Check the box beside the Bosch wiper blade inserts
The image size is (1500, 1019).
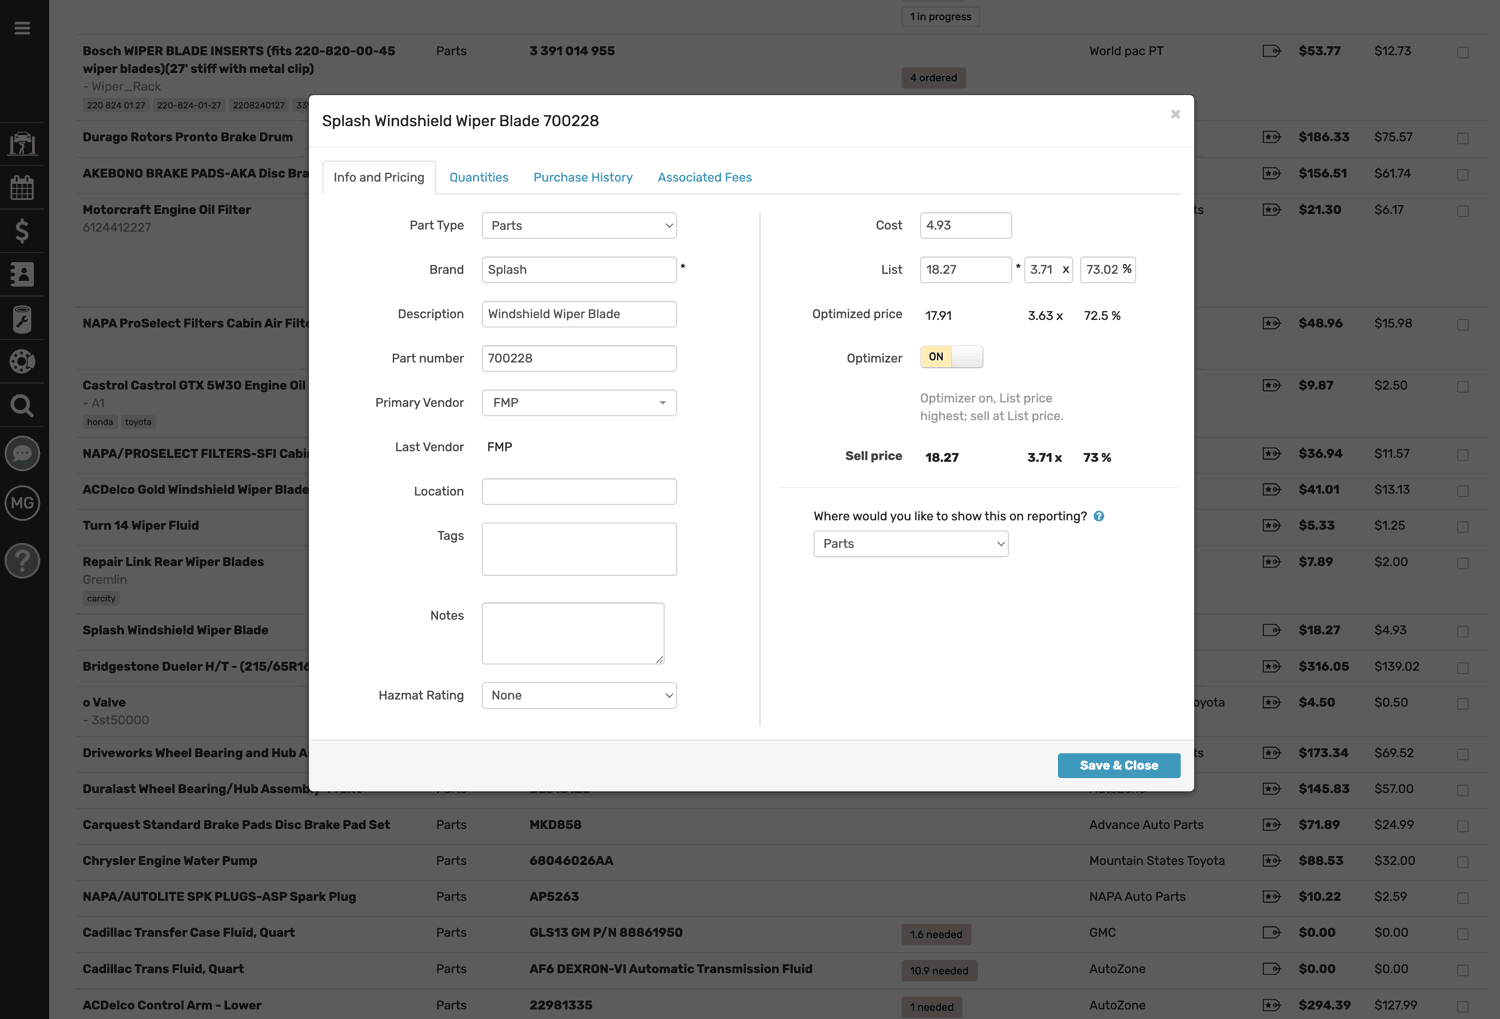coord(1462,51)
